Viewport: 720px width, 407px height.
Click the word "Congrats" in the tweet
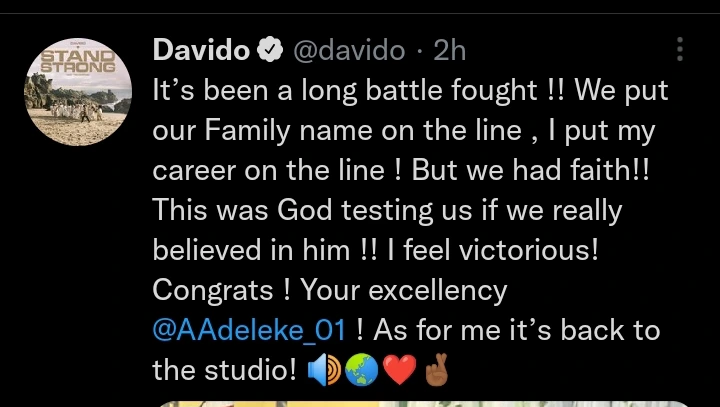tap(208, 290)
